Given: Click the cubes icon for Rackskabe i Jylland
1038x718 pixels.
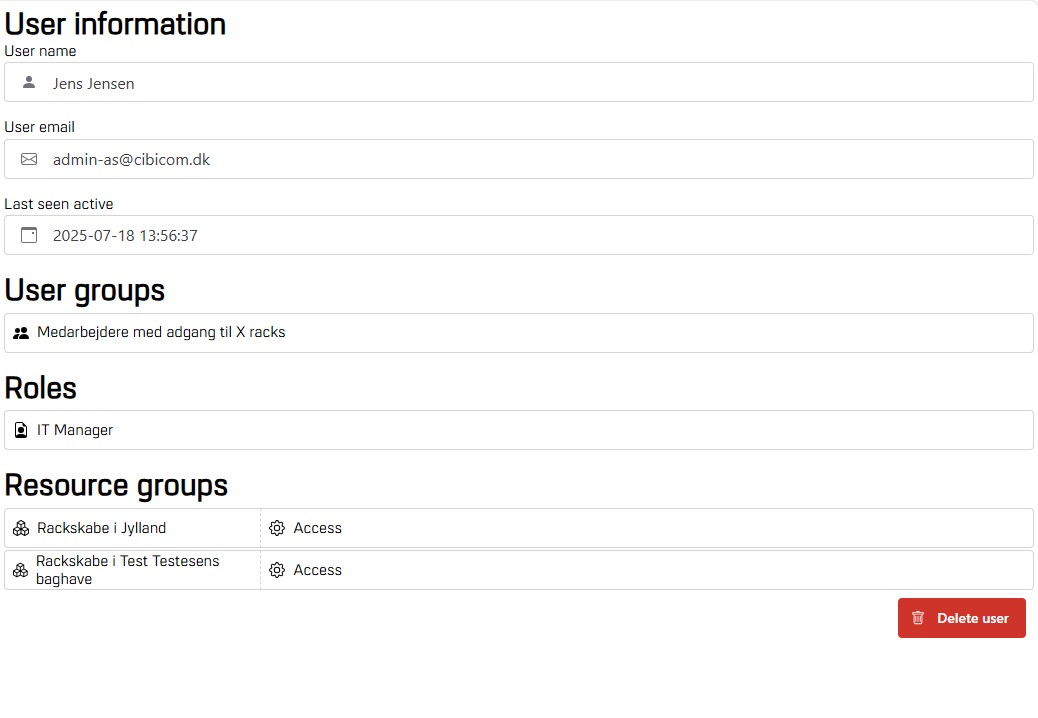Looking at the screenshot, I should [x=21, y=528].
